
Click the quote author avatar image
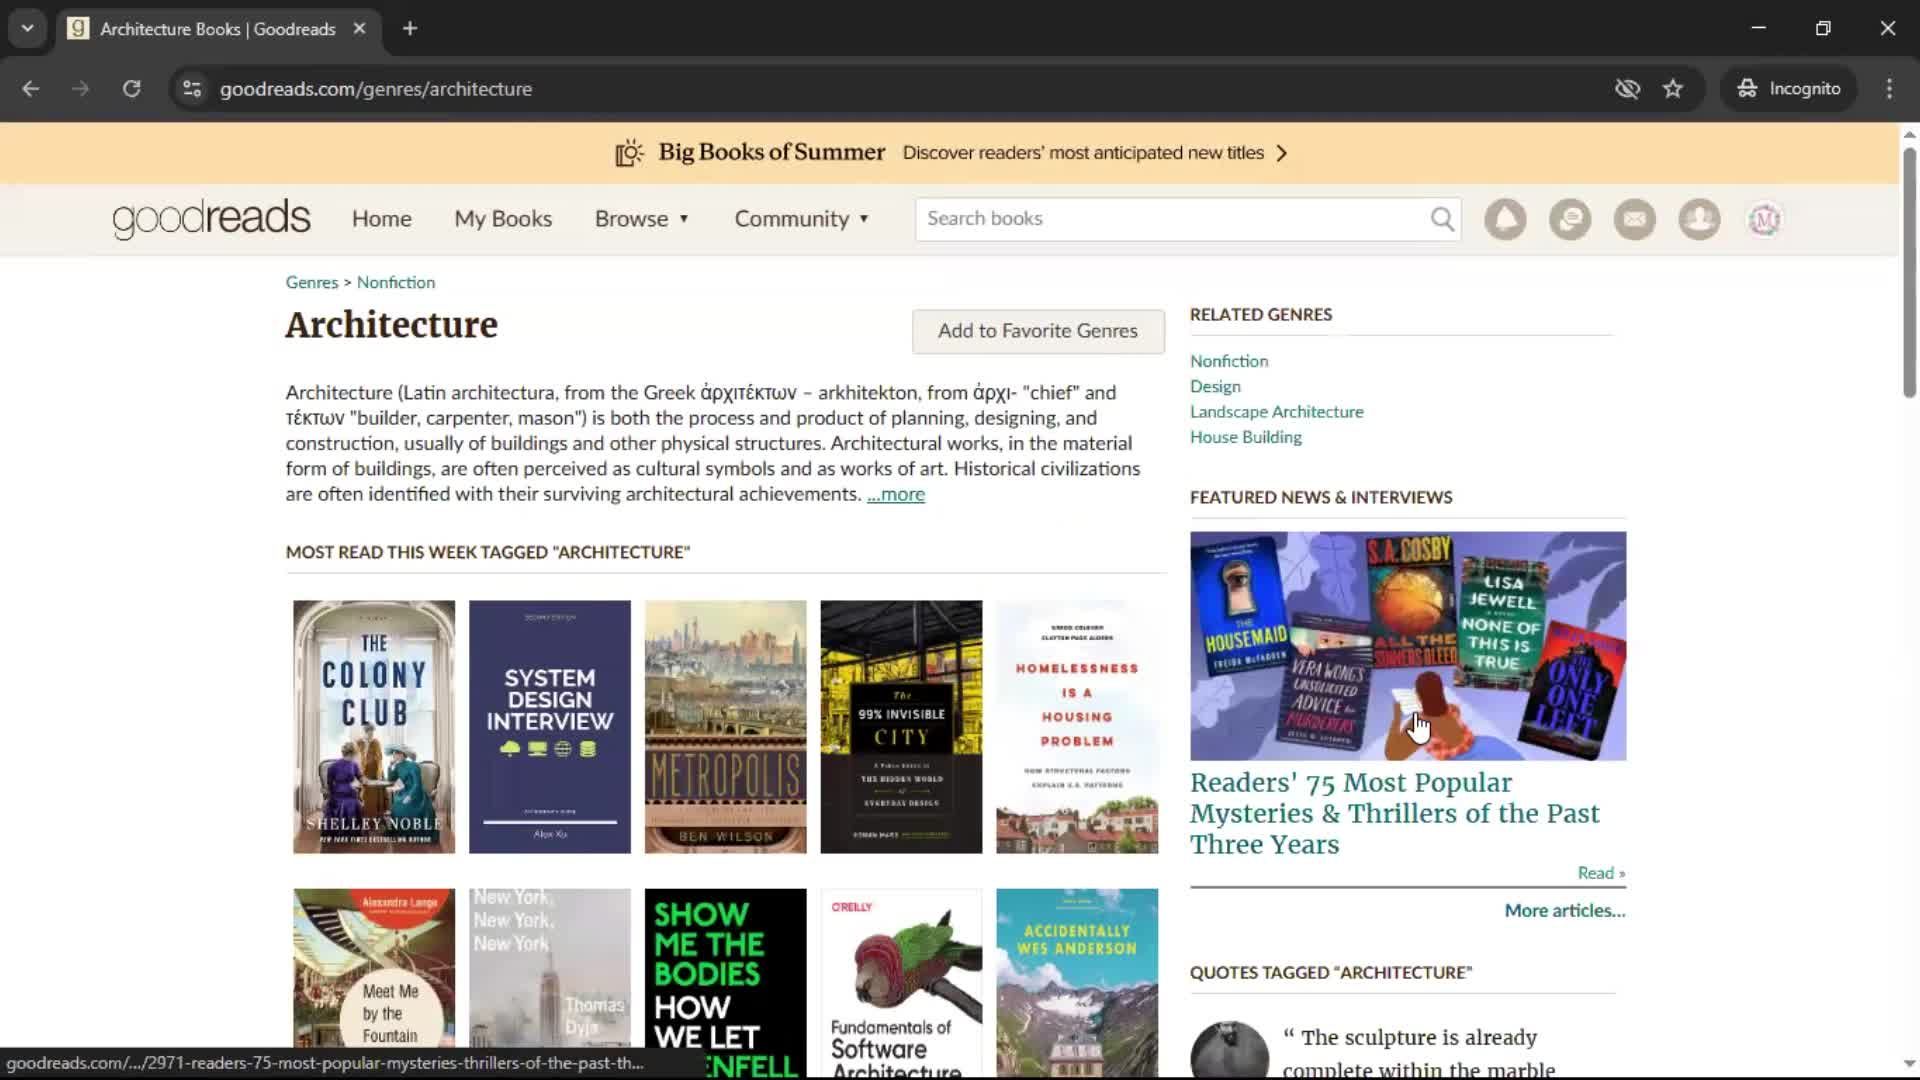click(1229, 1049)
